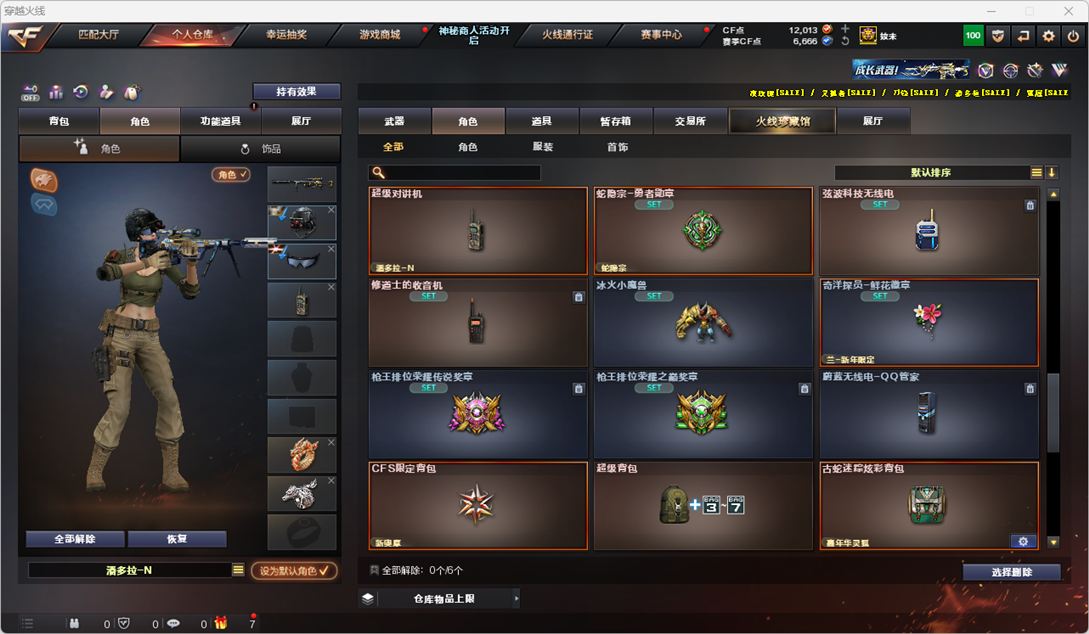
Task: Toggle the OFF switch icon at top left
Action: point(30,93)
